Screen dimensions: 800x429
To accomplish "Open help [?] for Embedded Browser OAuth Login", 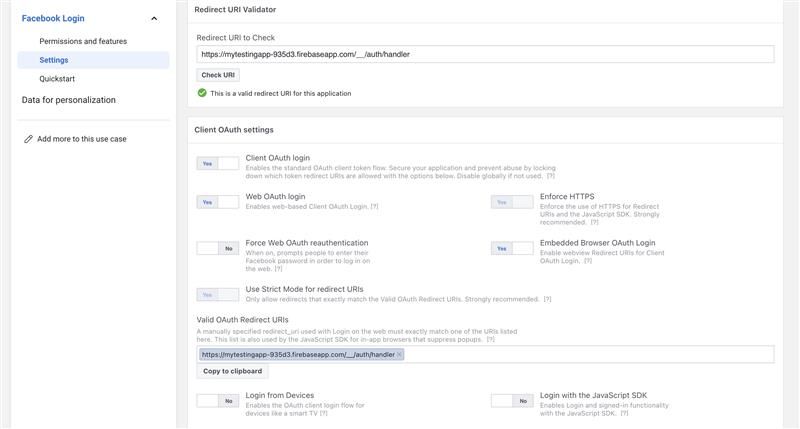I will pyautogui.click(x=588, y=261).
